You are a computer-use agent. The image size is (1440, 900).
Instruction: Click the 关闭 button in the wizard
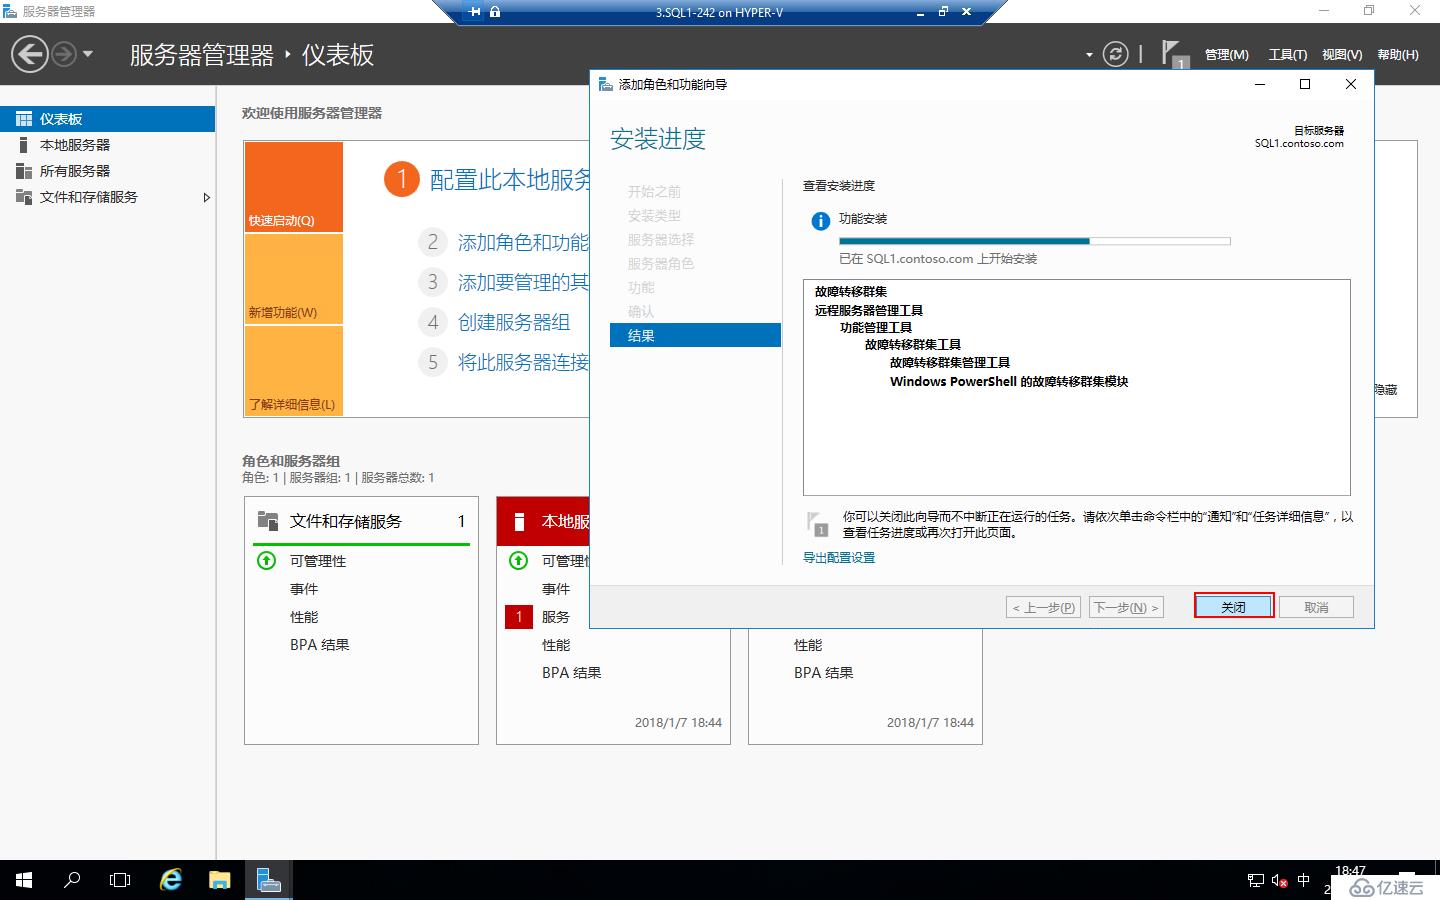[1233, 606]
